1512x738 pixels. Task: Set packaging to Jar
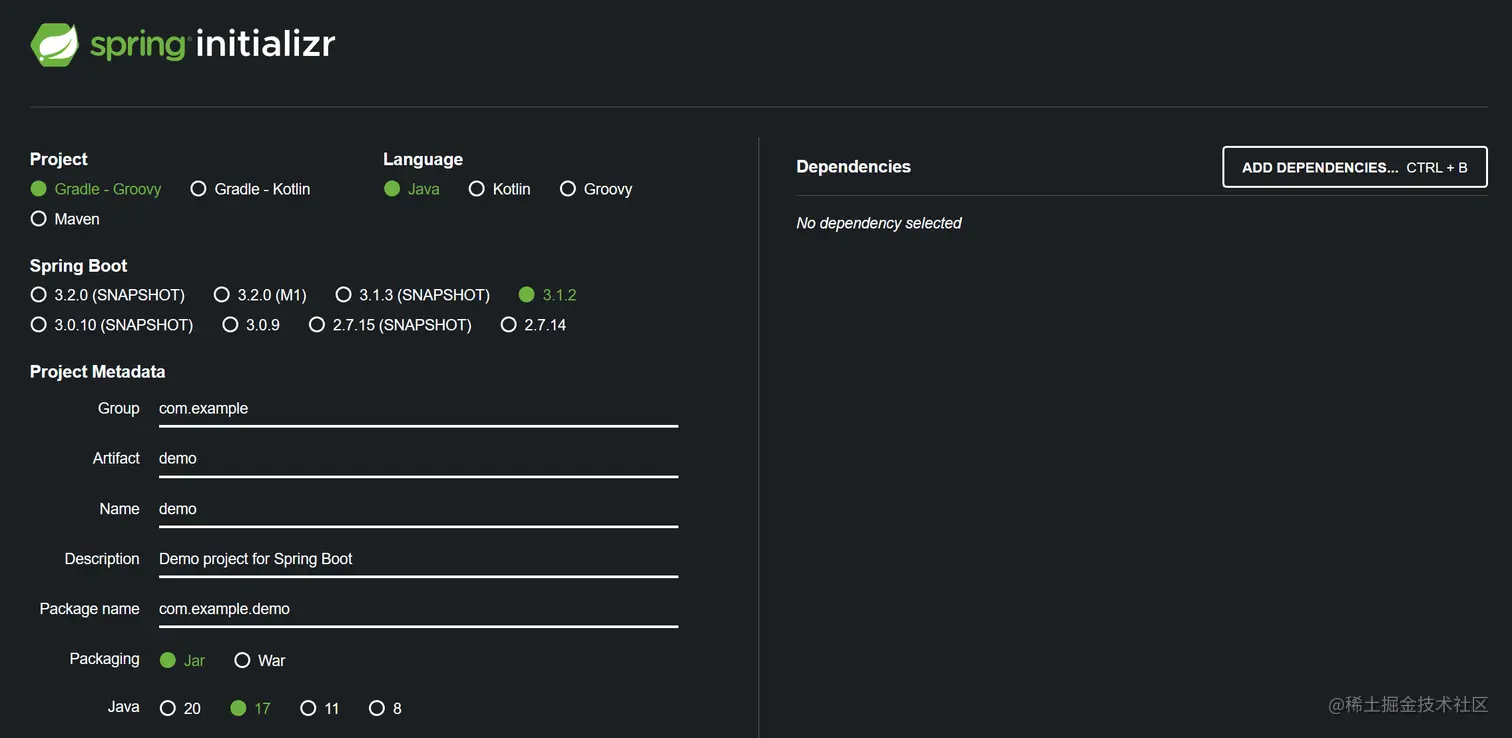coord(182,661)
